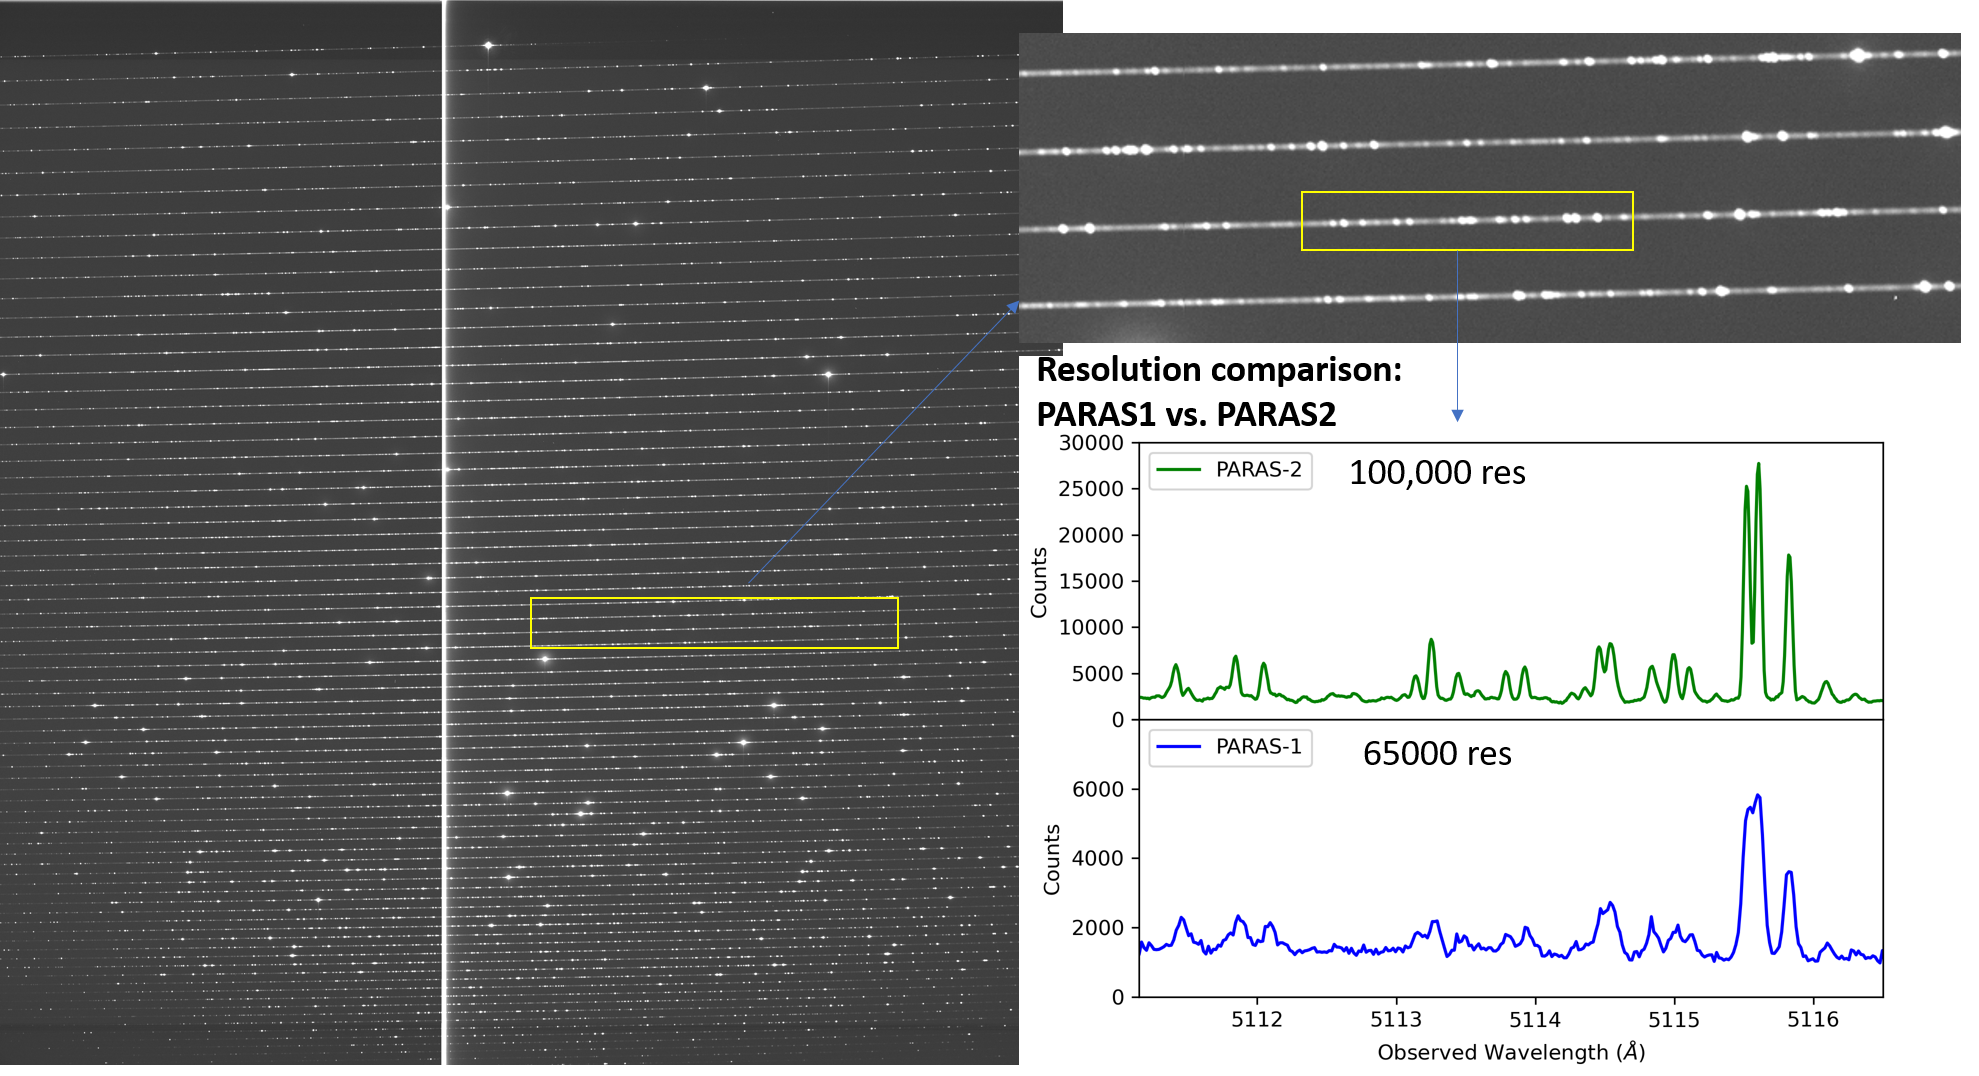Click the Counts label of the blue plot
This screenshot has height=1076, width=1979.
(1051, 859)
